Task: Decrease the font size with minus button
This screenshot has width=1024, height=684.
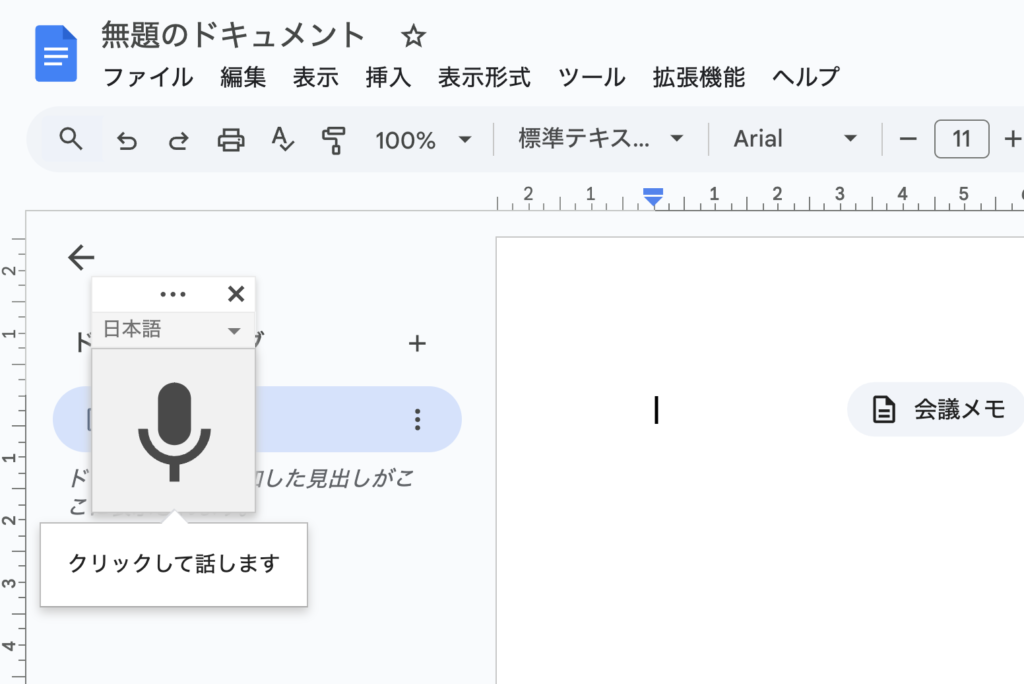Action: (908, 139)
